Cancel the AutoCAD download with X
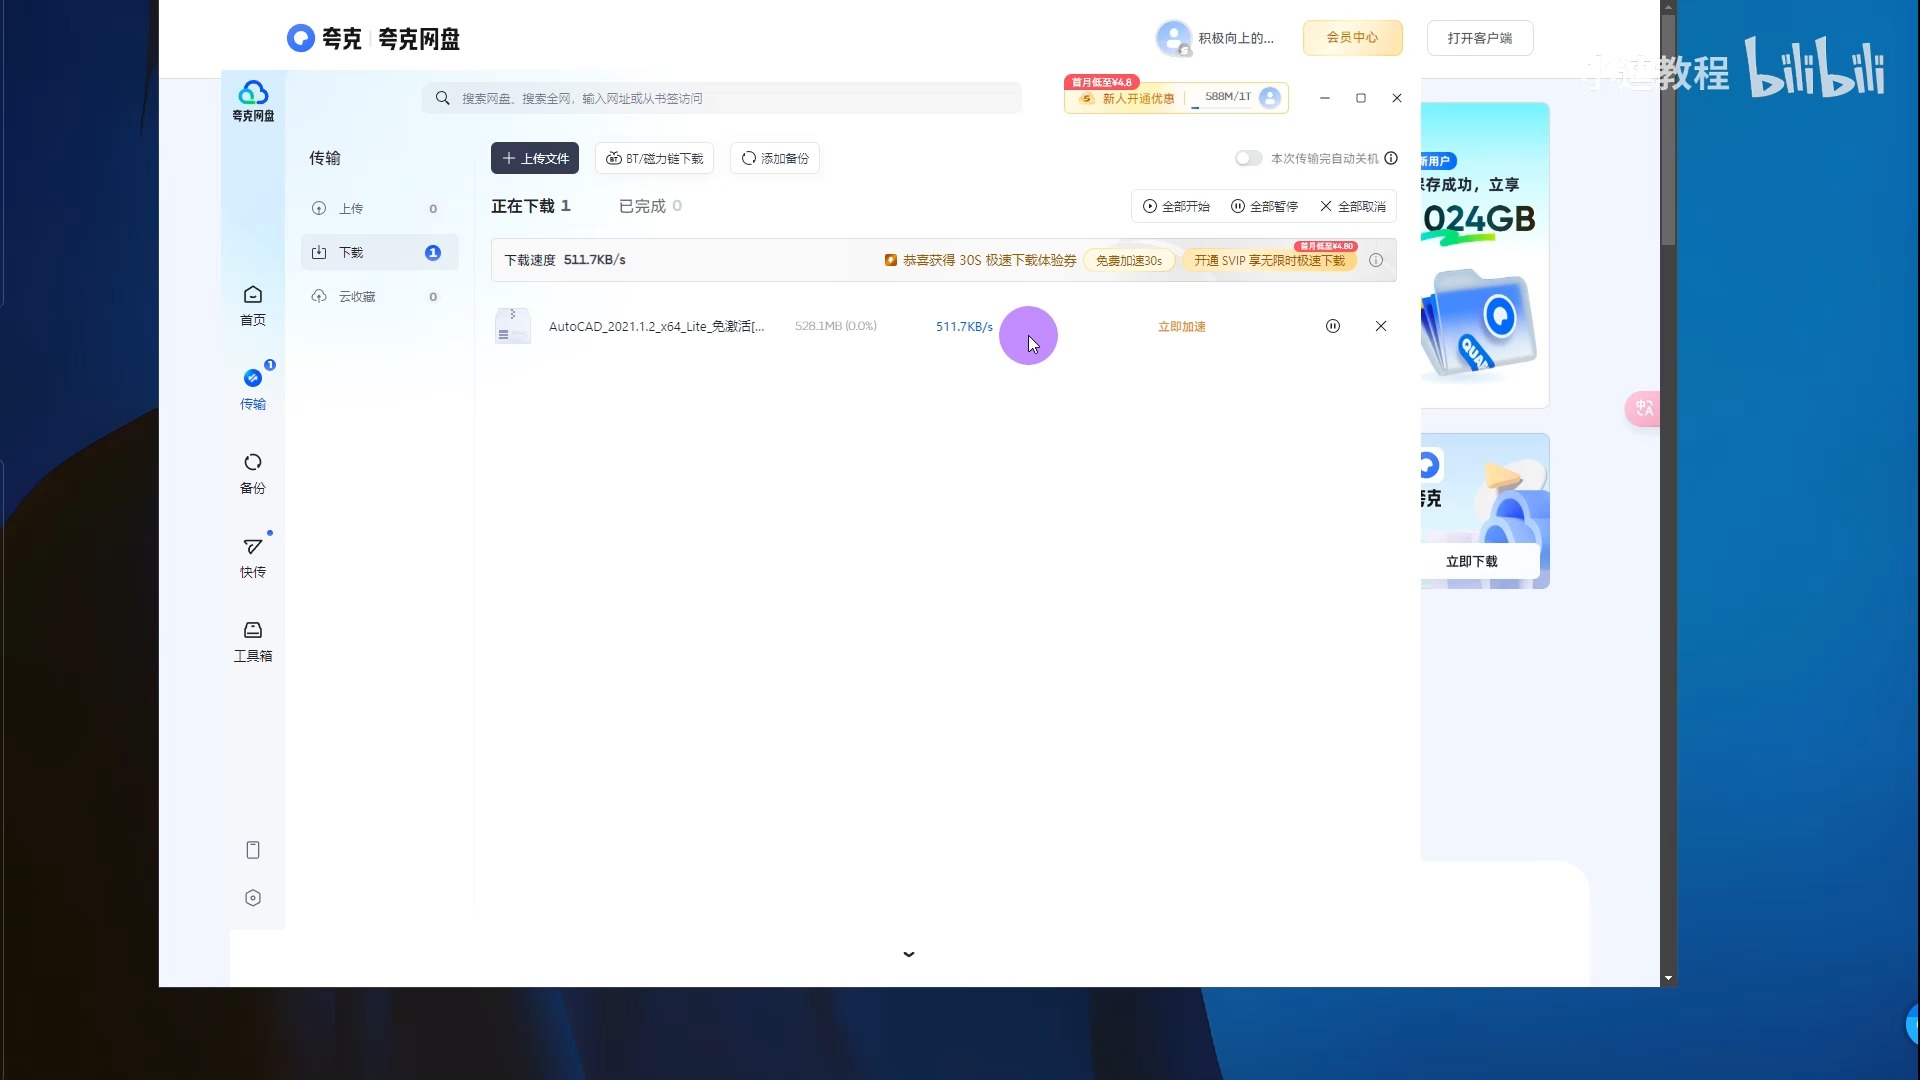The width and height of the screenshot is (1920, 1080). click(x=1381, y=326)
